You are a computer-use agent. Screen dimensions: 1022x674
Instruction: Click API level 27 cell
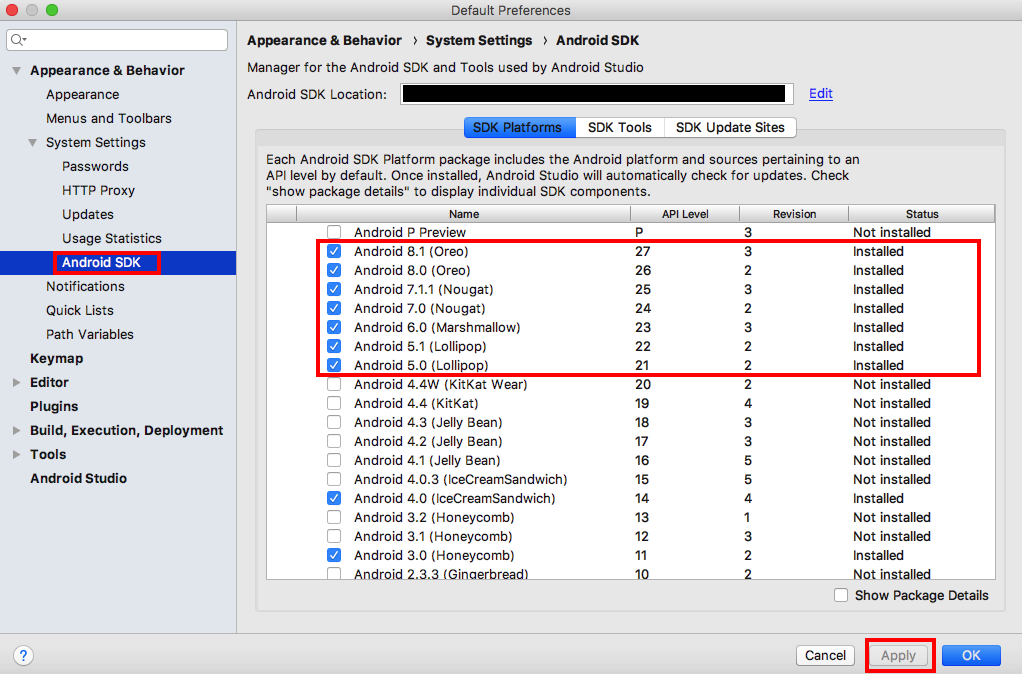pyautogui.click(x=643, y=251)
